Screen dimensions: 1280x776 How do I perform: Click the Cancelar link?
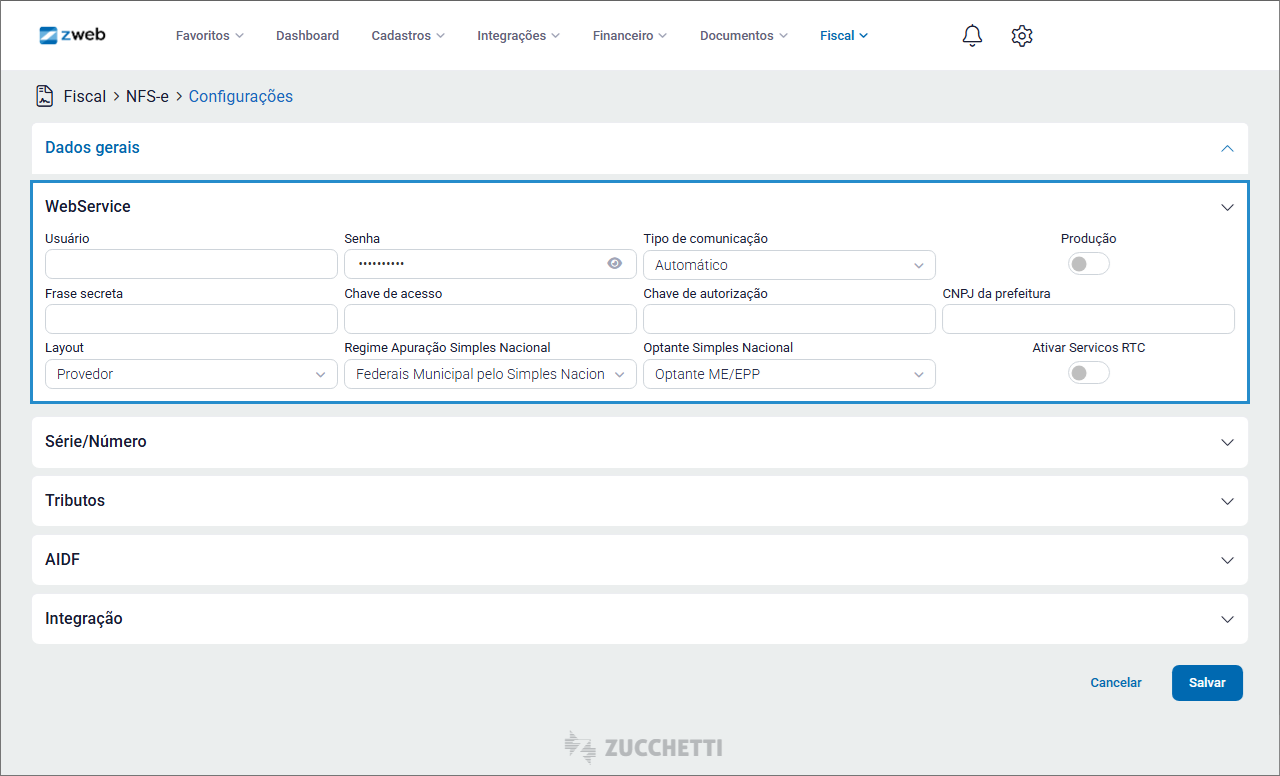(x=1115, y=683)
